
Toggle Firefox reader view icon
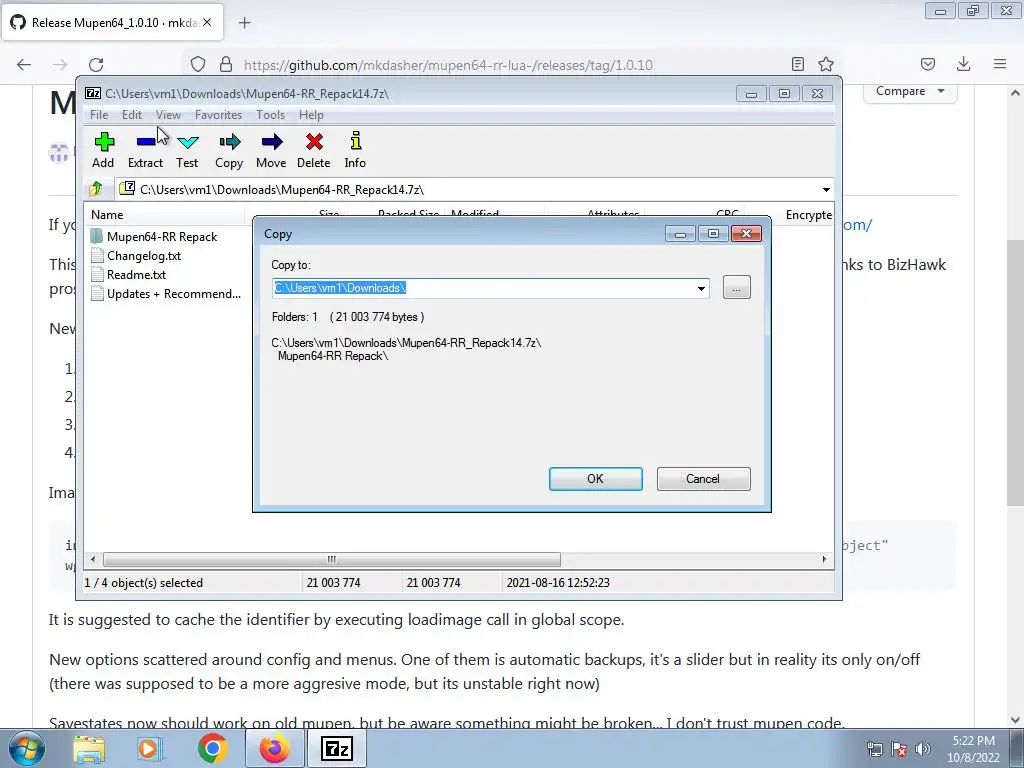[x=797, y=64]
